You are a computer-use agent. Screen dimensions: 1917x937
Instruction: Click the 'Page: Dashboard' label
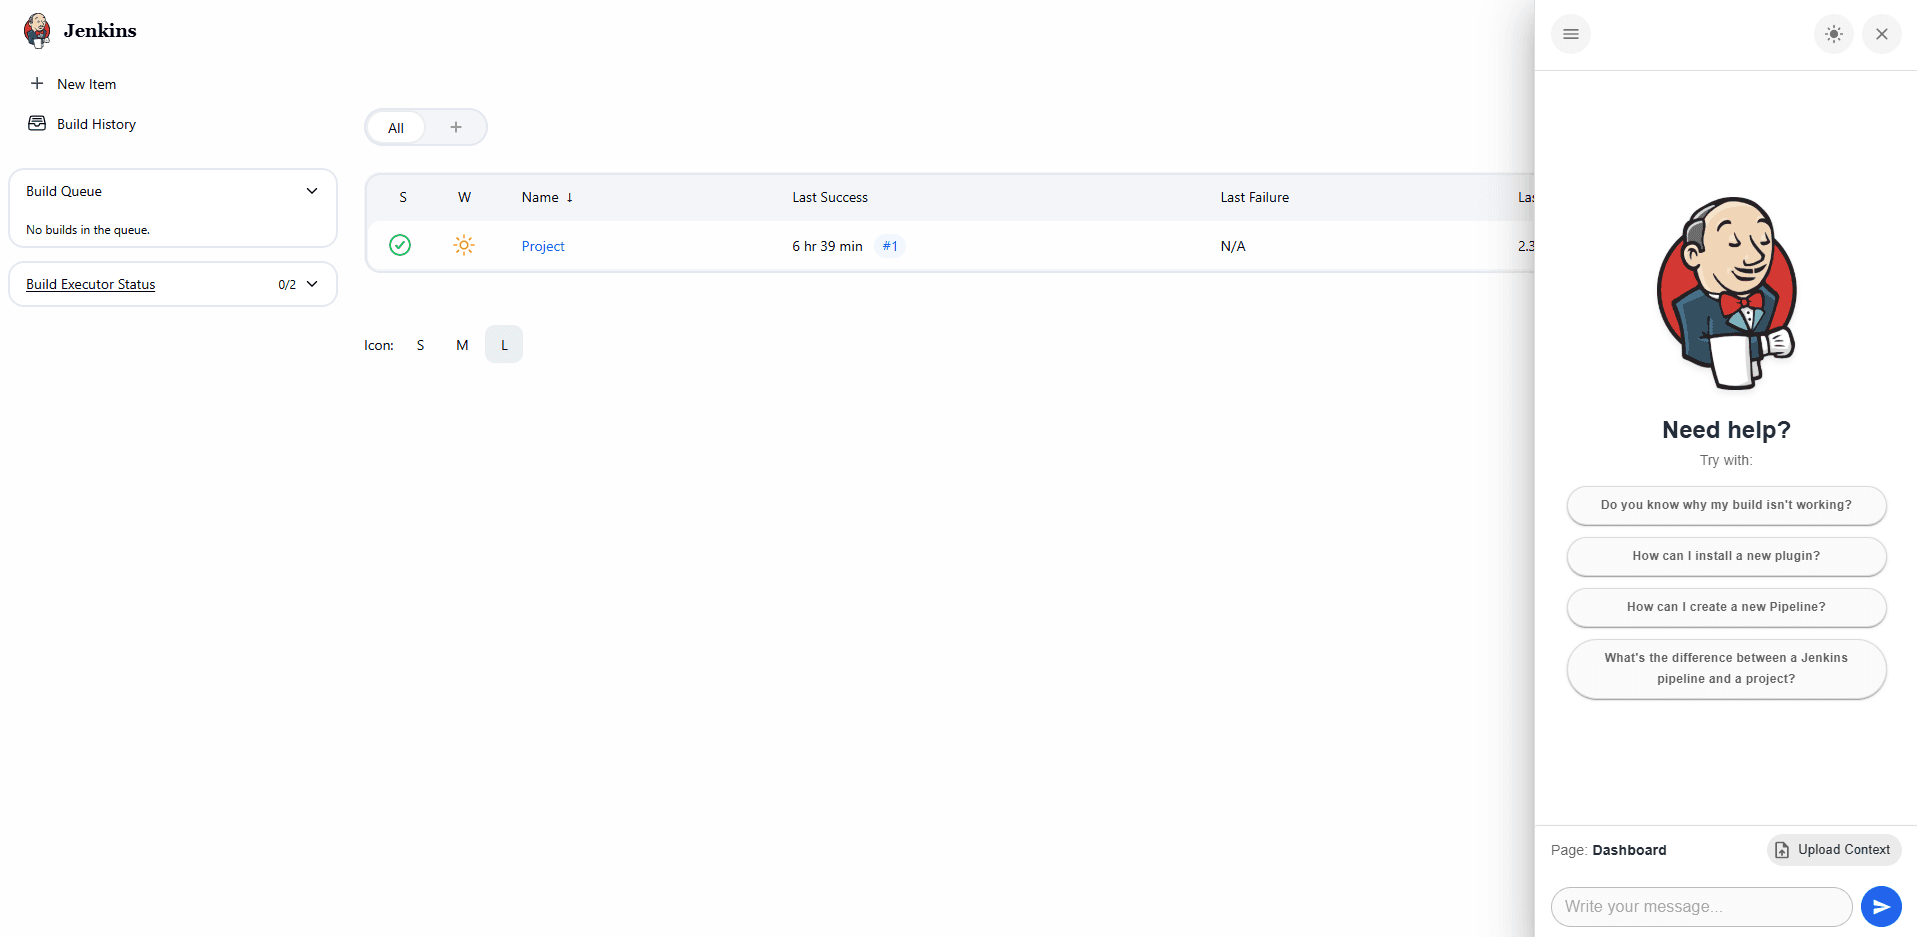point(1609,850)
